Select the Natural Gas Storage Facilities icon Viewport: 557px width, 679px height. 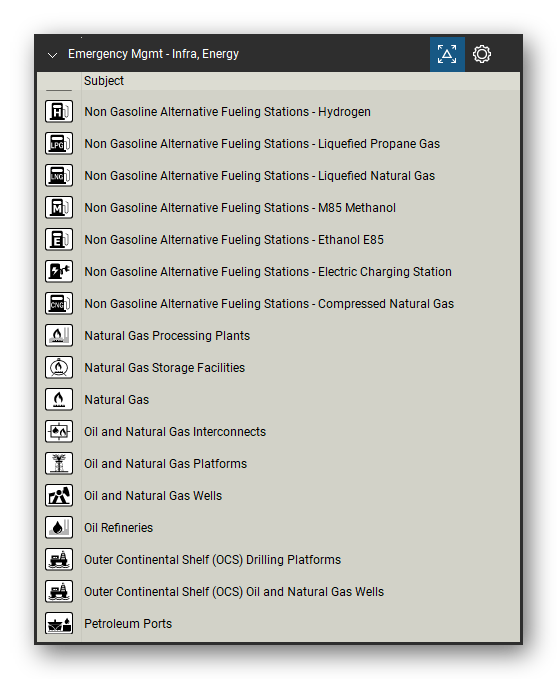click(x=59, y=368)
